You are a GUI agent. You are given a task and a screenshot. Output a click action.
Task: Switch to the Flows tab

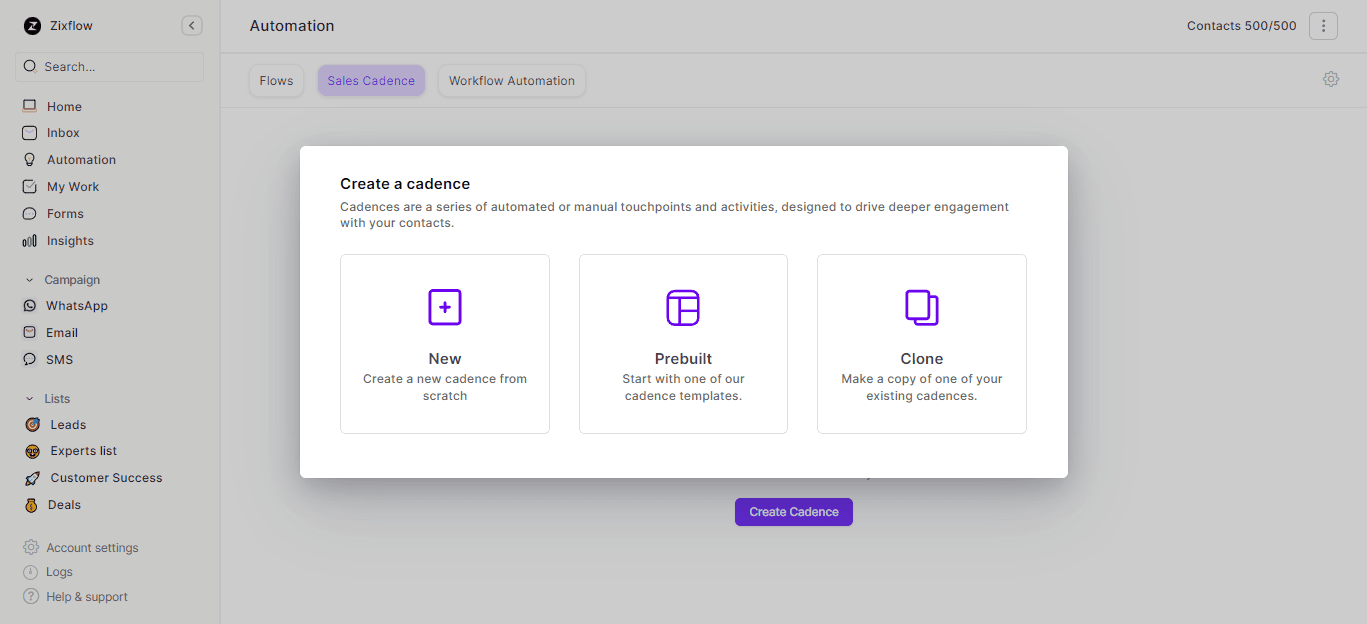point(277,81)
